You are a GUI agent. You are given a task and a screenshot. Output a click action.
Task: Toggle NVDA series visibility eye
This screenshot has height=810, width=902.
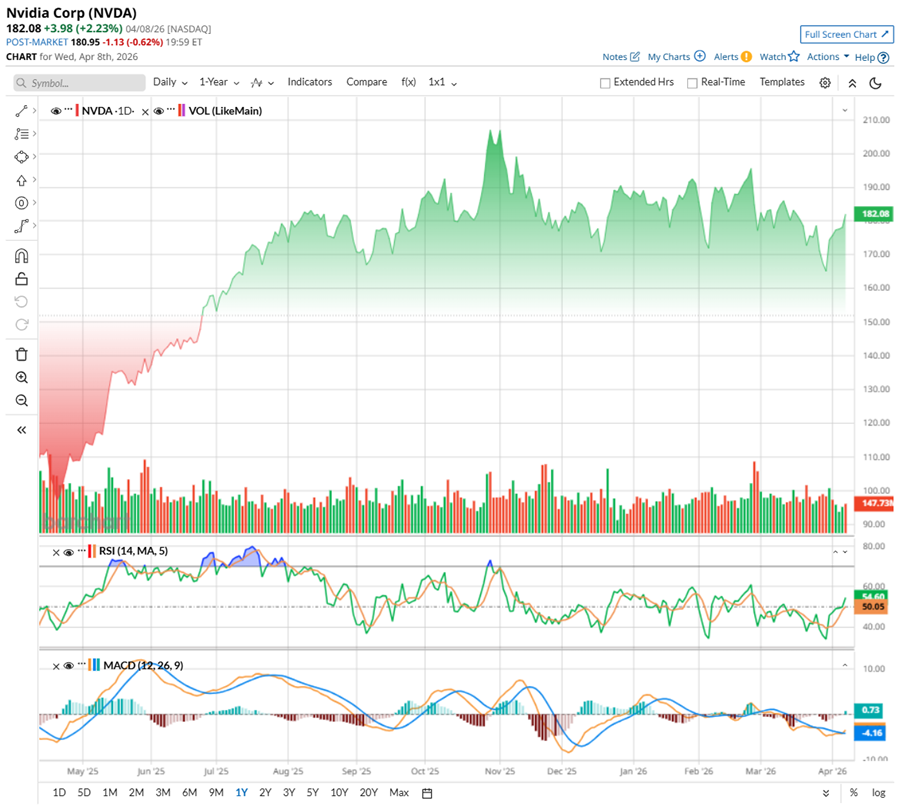(x=56, y=111)
